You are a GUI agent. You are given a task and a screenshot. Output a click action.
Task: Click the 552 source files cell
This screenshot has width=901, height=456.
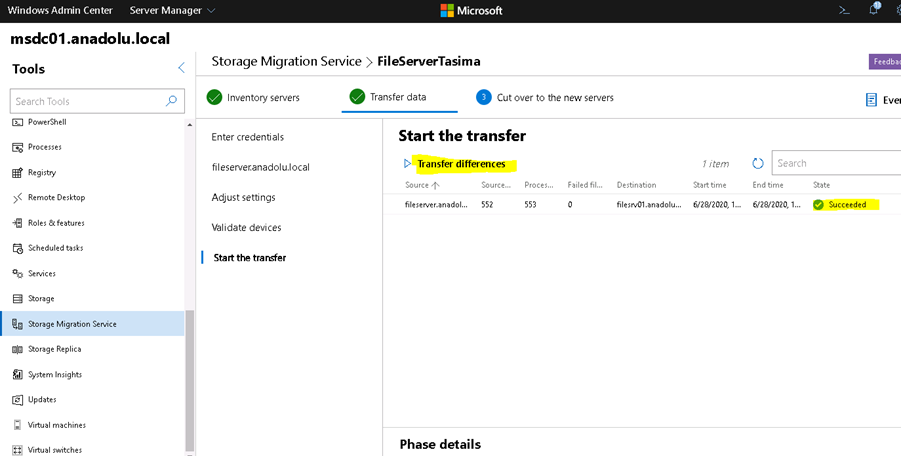(487, 204)
